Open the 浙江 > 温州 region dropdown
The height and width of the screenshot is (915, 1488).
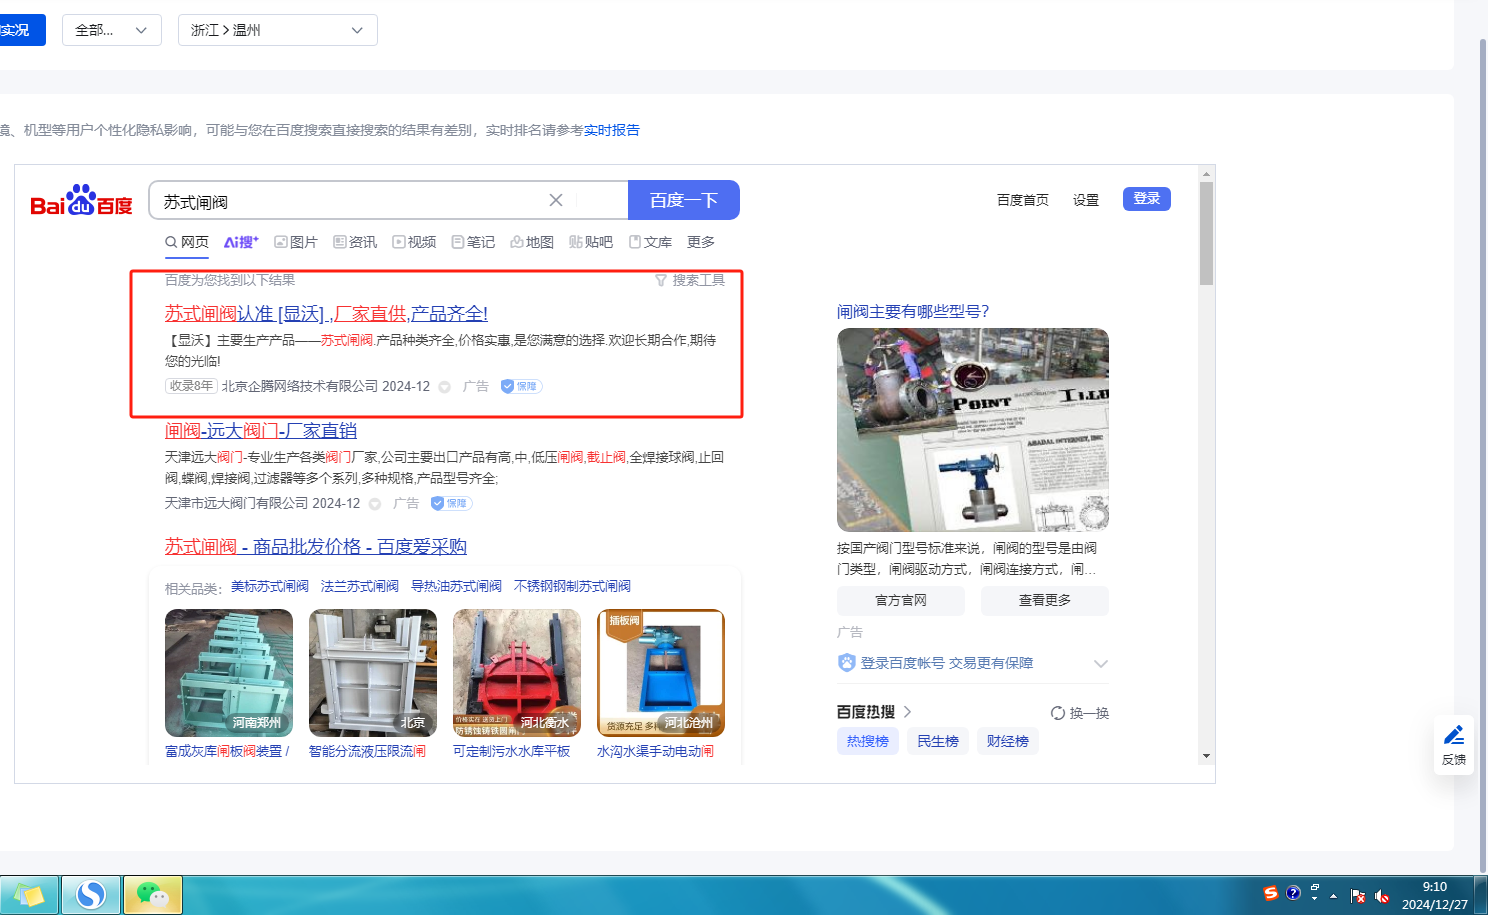tap(278, 30)
